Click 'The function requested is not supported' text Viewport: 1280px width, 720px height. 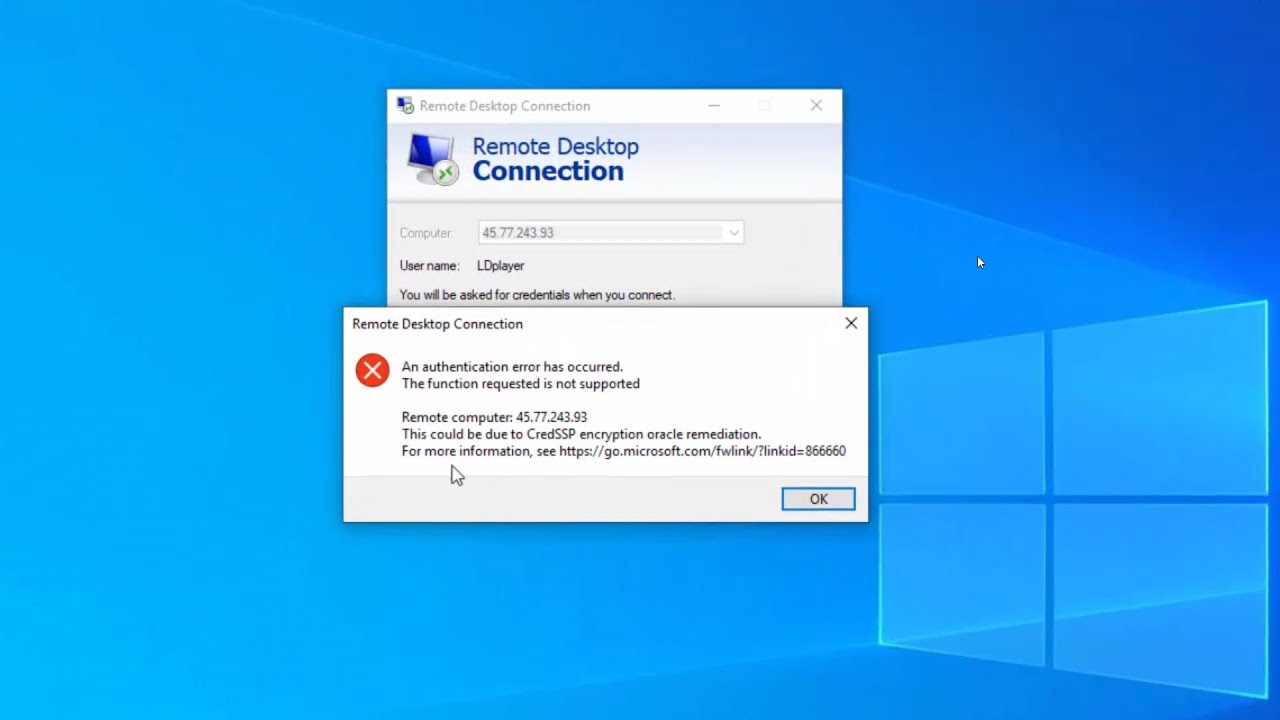pos(521,384)
